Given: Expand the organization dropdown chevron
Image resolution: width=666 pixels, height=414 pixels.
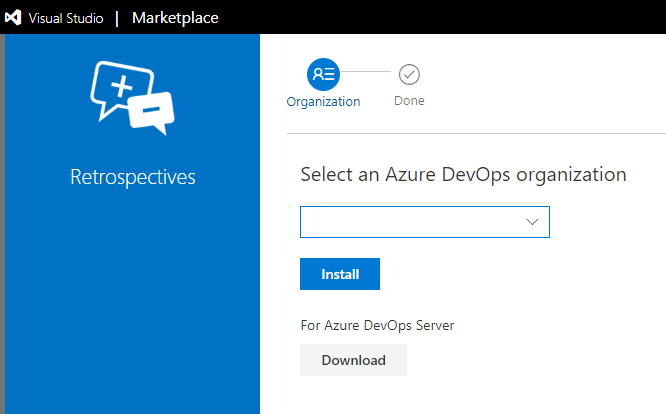Looking at the screenshot, I should pos(532,222).
